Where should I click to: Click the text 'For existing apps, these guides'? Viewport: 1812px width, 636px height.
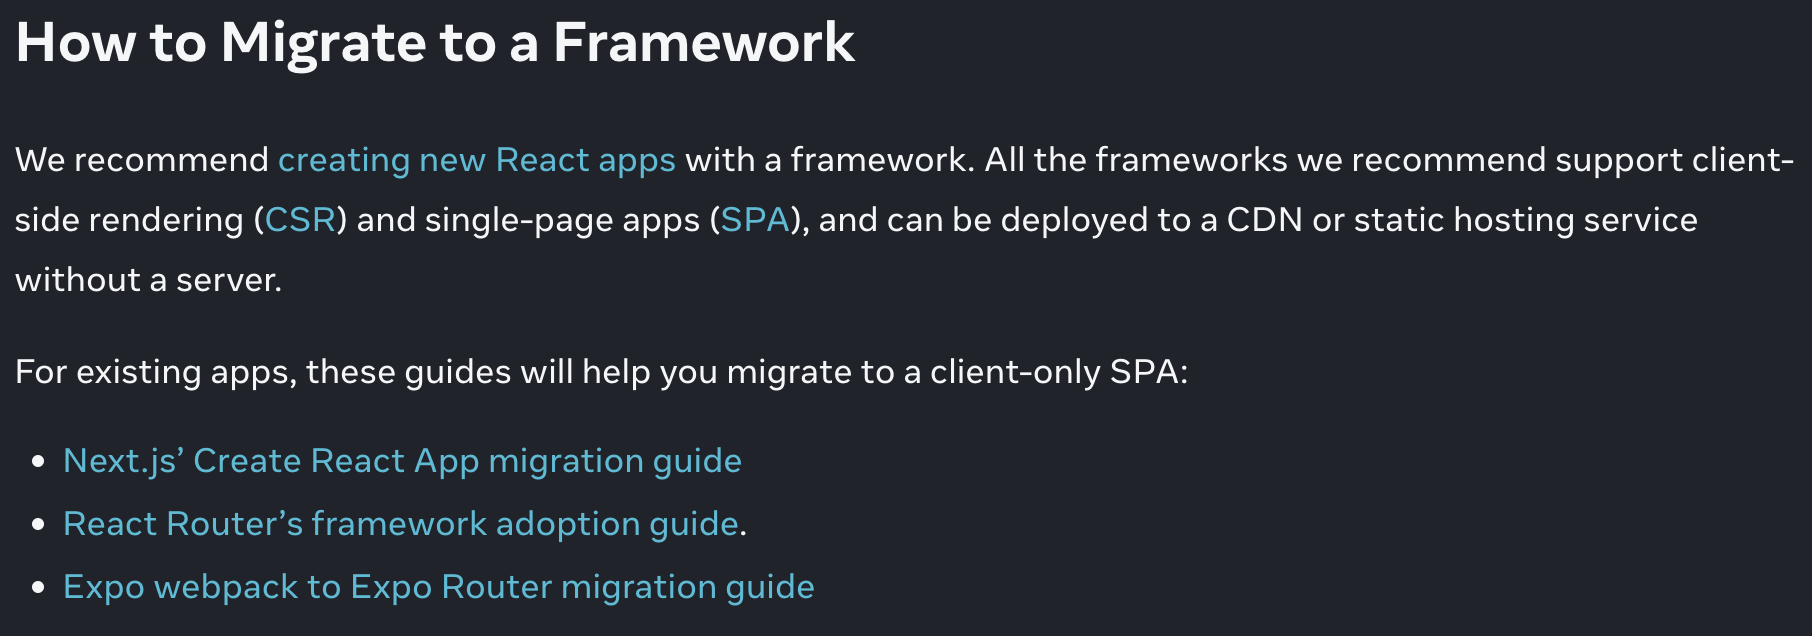click(x=263, y=373)
